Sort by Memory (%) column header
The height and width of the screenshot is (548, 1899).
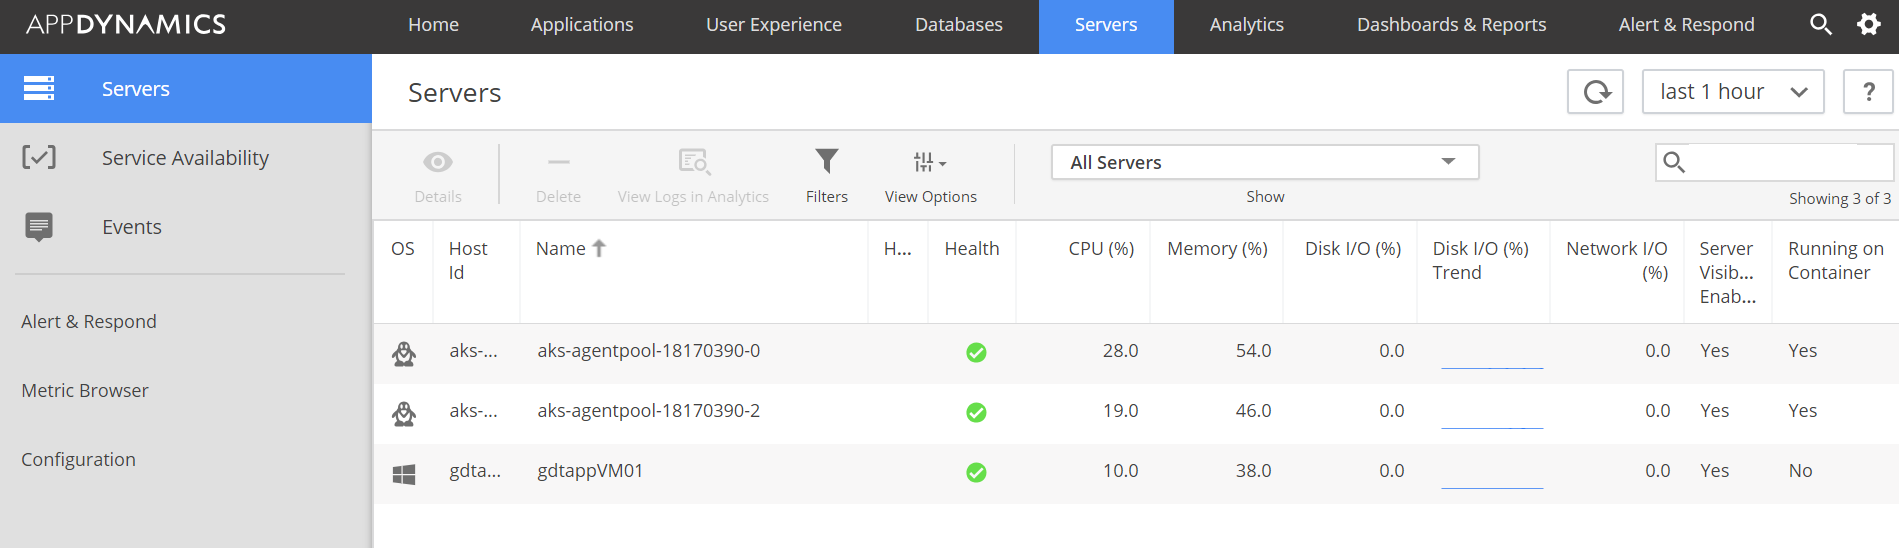(1217, 248)
